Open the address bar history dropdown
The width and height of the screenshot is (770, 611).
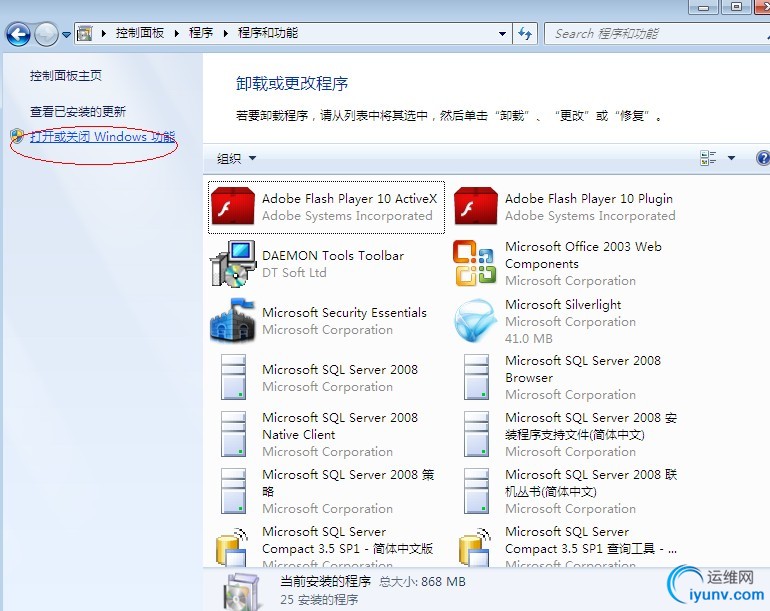pyautogui.click(x=502, y=34)
